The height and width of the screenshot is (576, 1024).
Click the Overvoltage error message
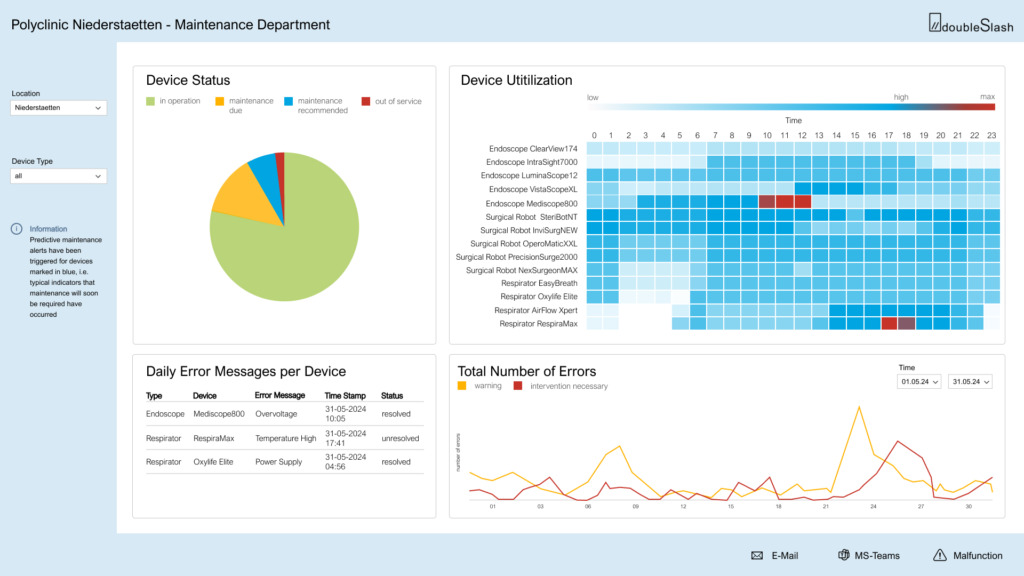(x=276, y=414)
